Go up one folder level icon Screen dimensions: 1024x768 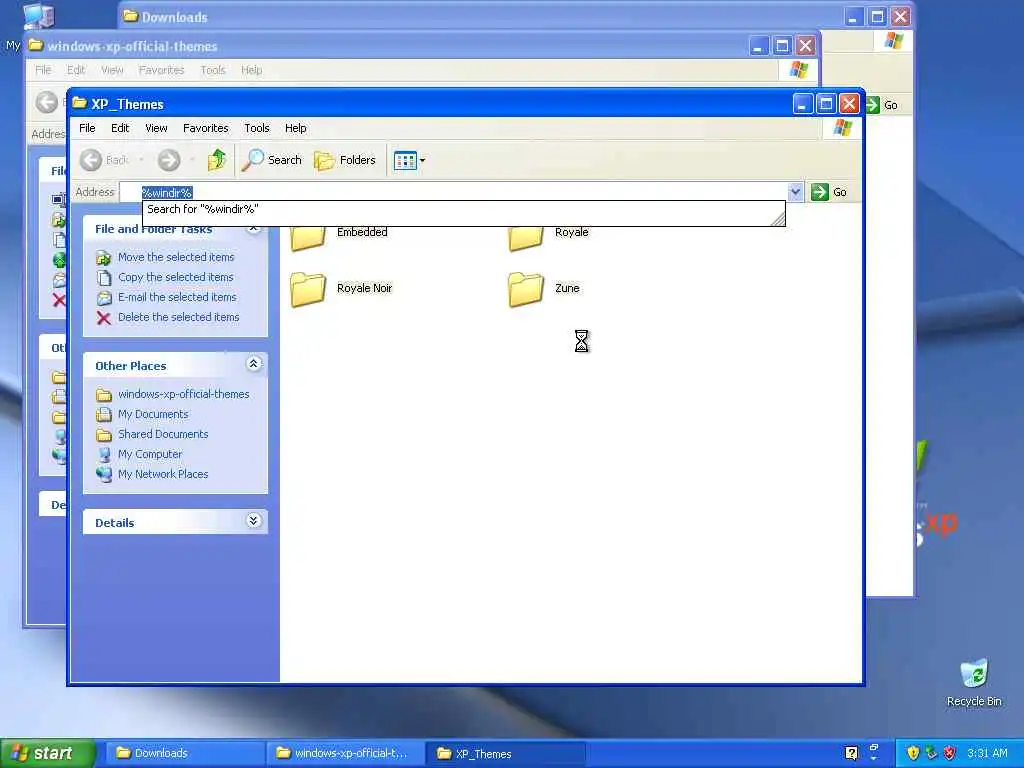(217, 160)
